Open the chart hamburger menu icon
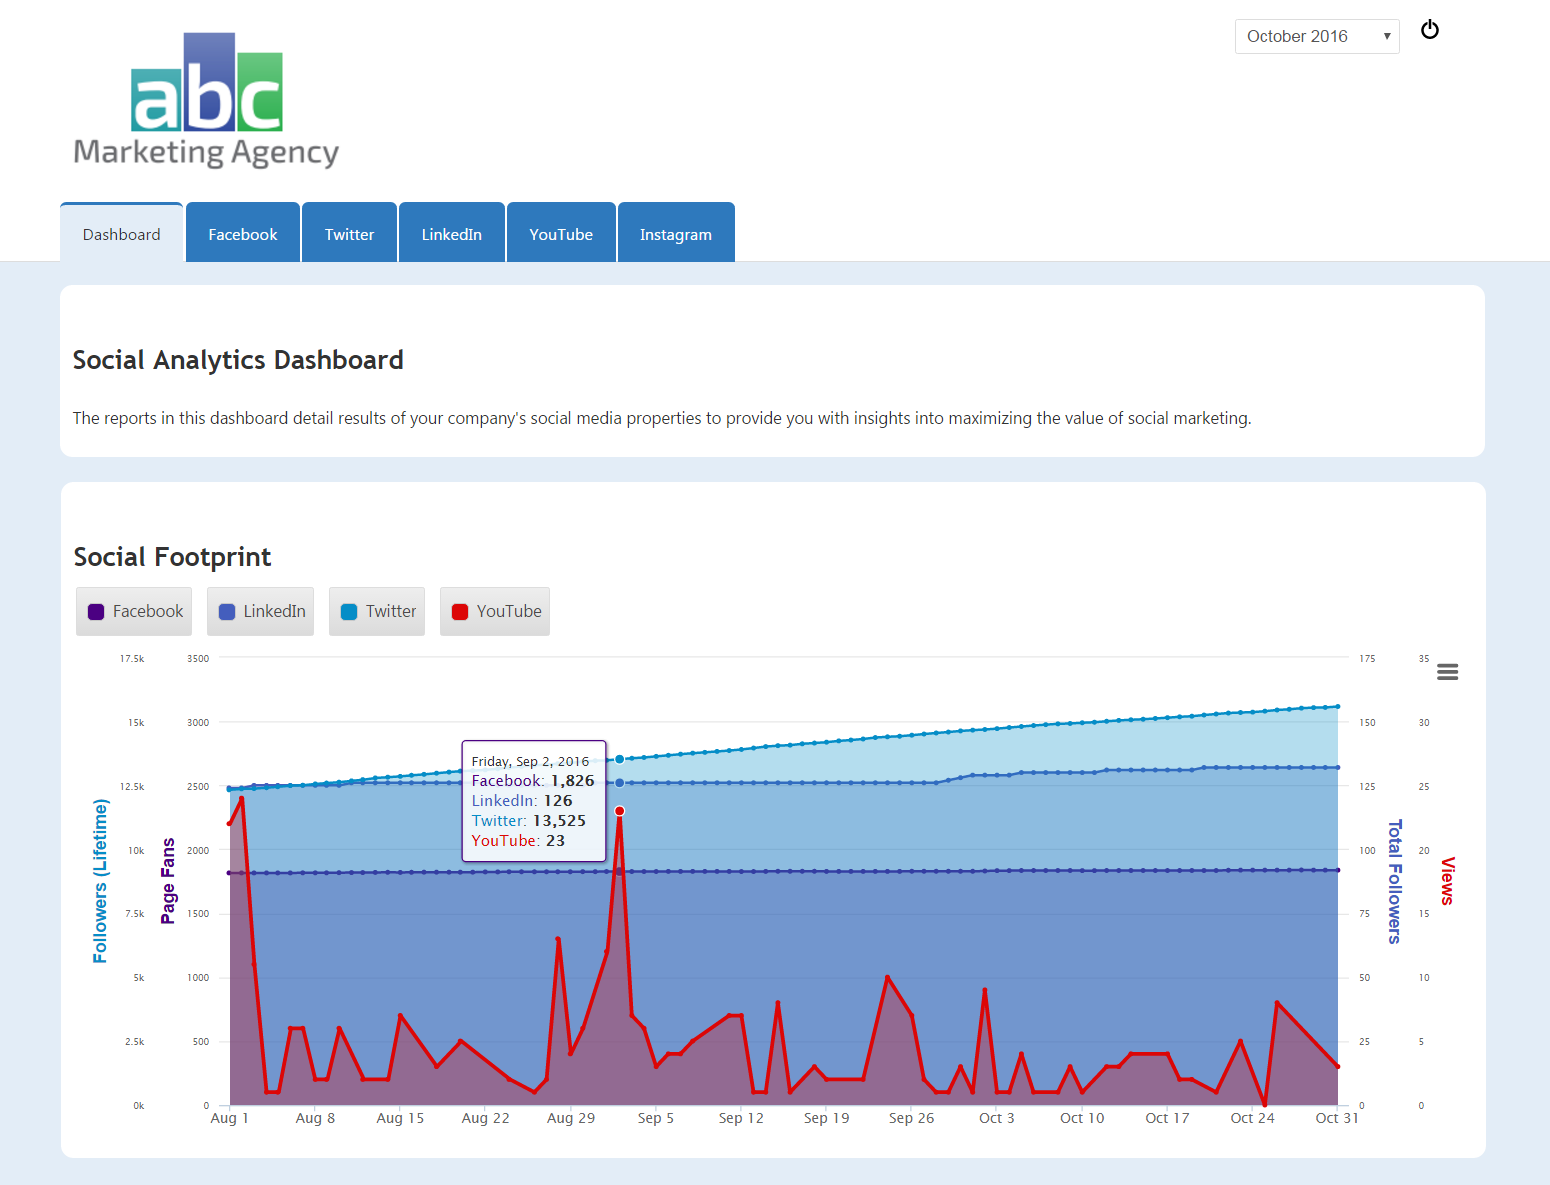 [x=1447, y=672]
